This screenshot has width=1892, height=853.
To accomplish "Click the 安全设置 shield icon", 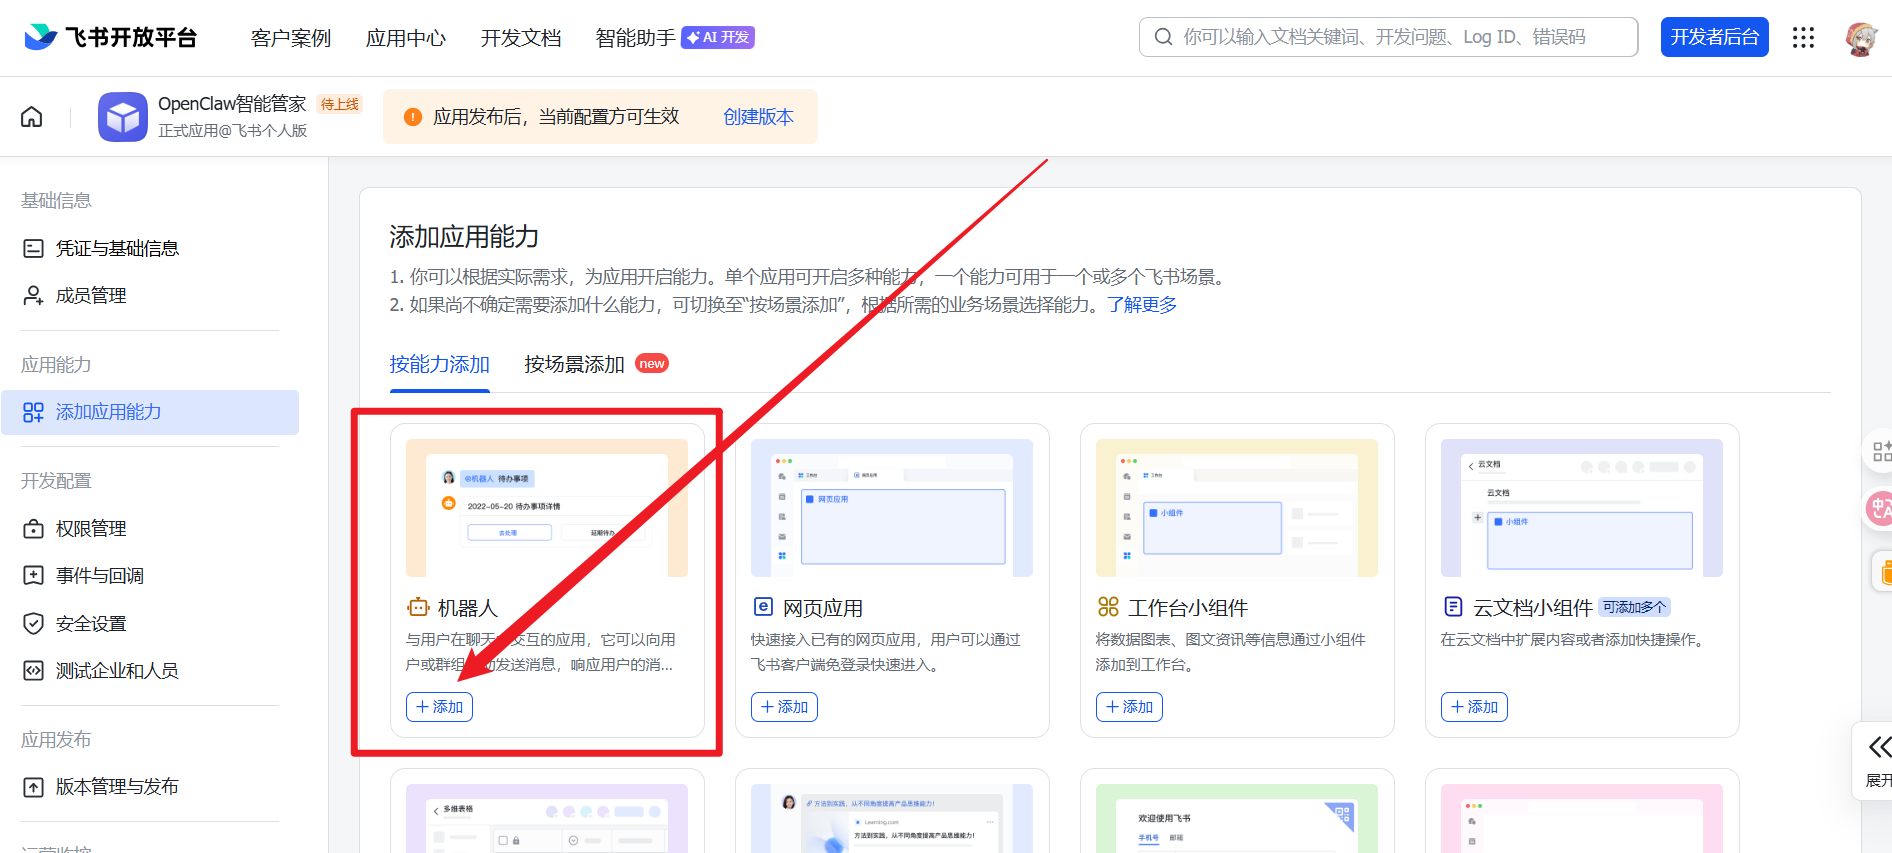I will click(x=33, y=623).
